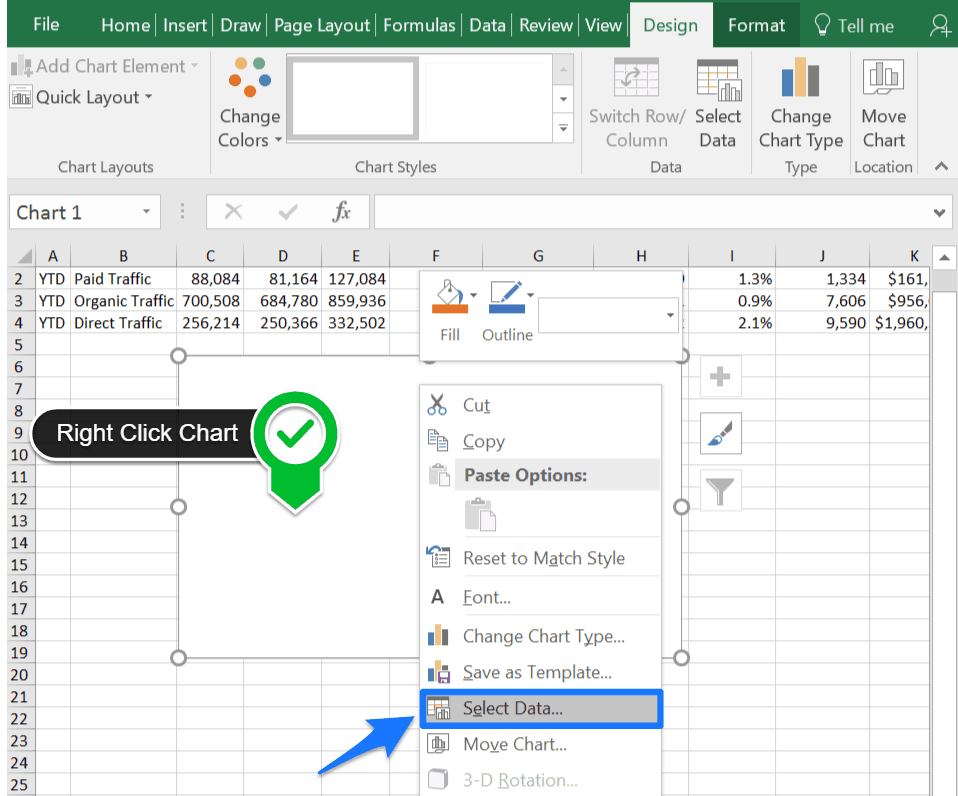Click the Quick Layout icon

pos(21,97)
